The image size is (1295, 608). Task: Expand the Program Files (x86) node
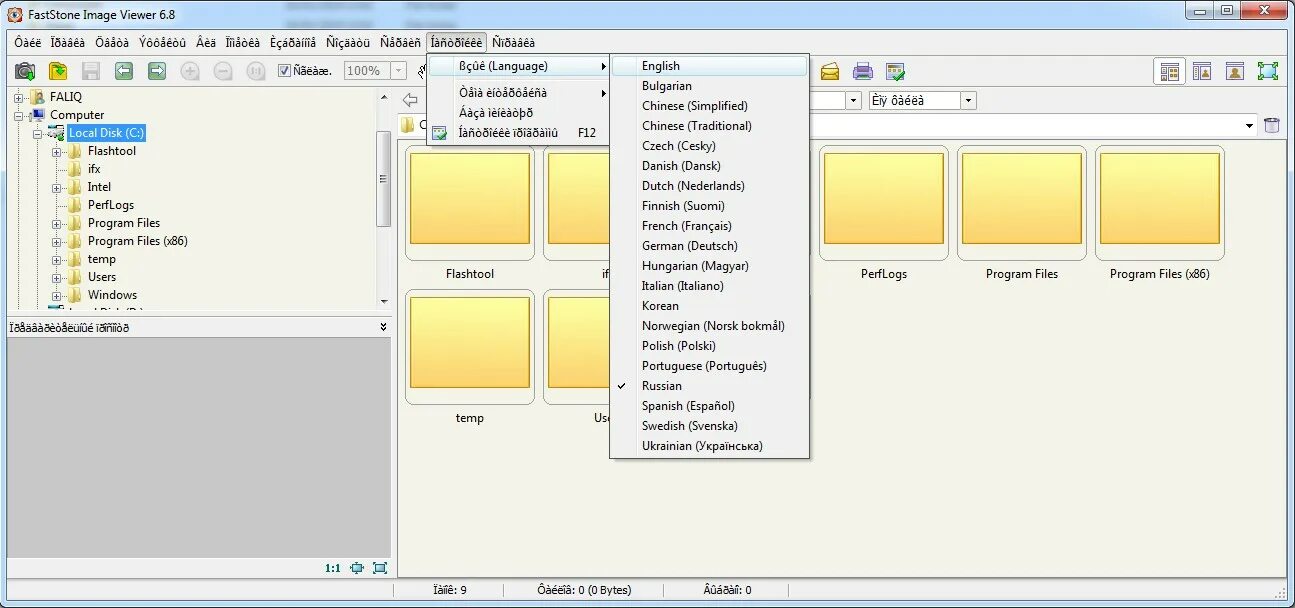pos(57,241)
